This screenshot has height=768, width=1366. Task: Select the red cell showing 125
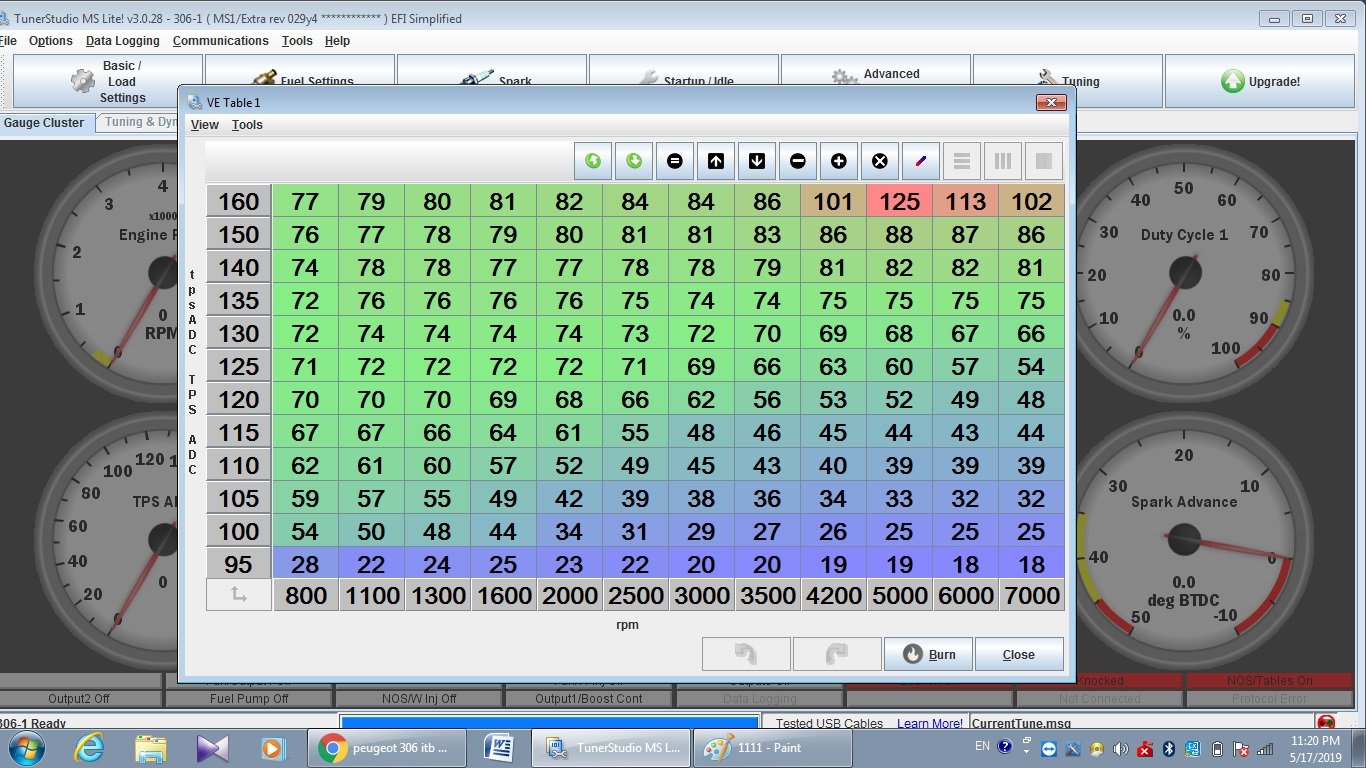tap(899, 201)
